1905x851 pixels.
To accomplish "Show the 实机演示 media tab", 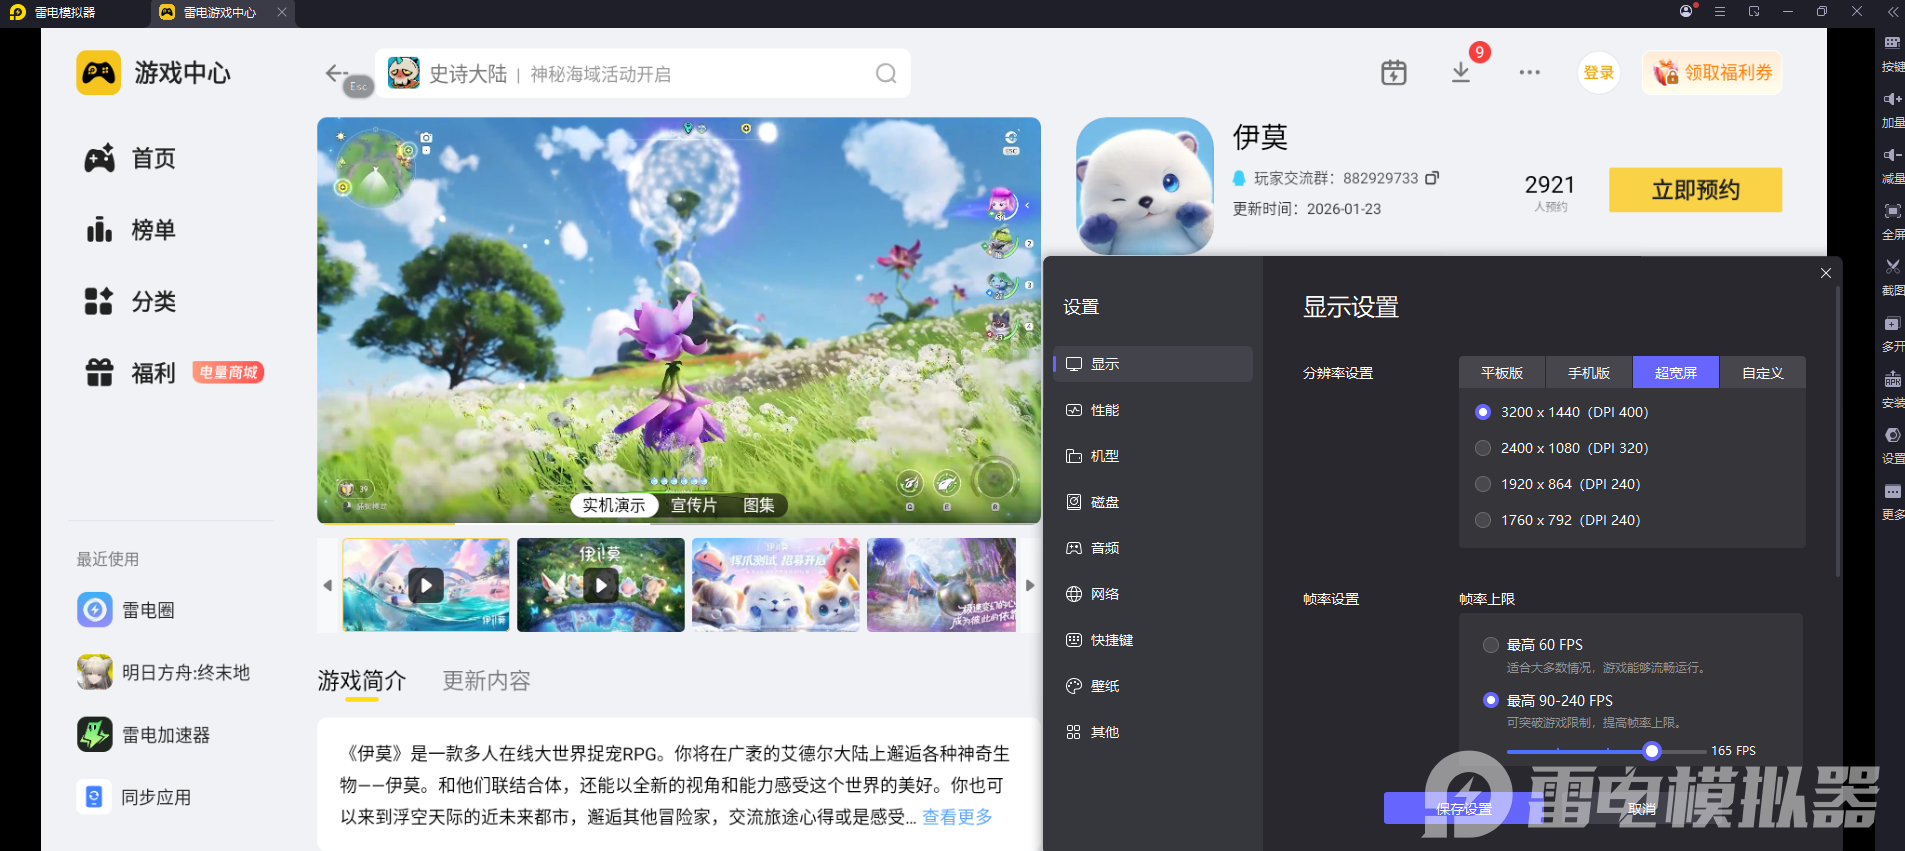I will pyautogui.click(x=614, y=505).
